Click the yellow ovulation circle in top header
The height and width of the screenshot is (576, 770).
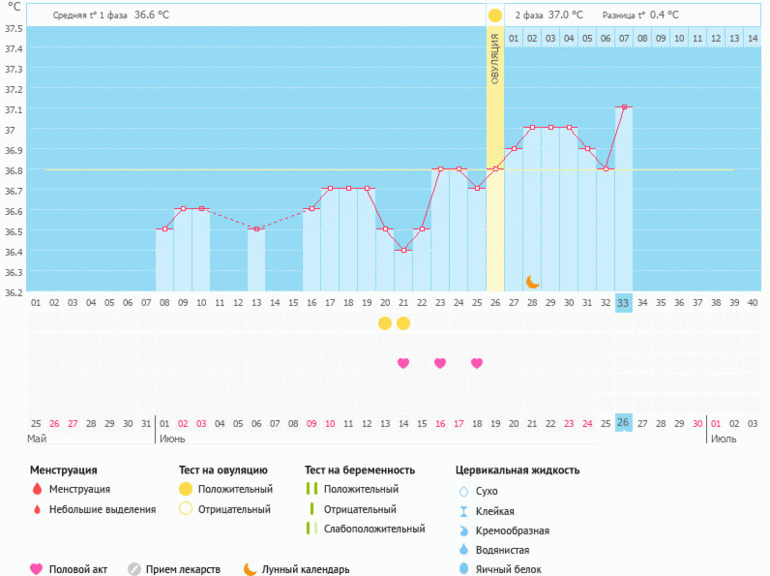click(x=495, y=16)
